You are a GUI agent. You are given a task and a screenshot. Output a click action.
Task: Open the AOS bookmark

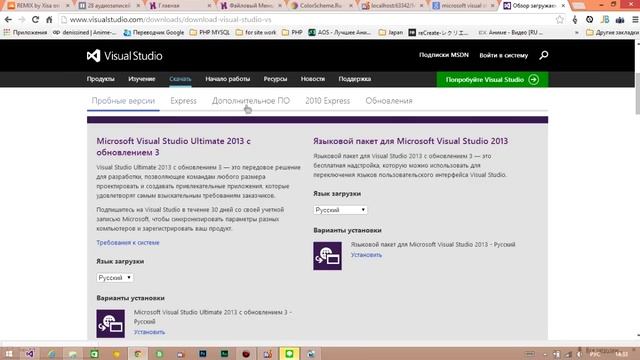(340, 32)
